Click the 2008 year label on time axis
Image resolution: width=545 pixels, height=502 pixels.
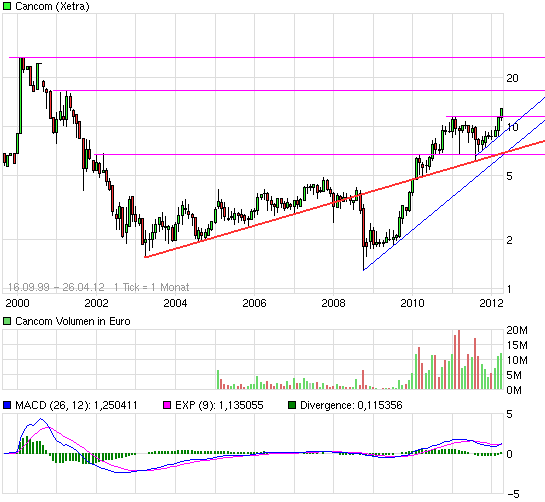(333, 303)
